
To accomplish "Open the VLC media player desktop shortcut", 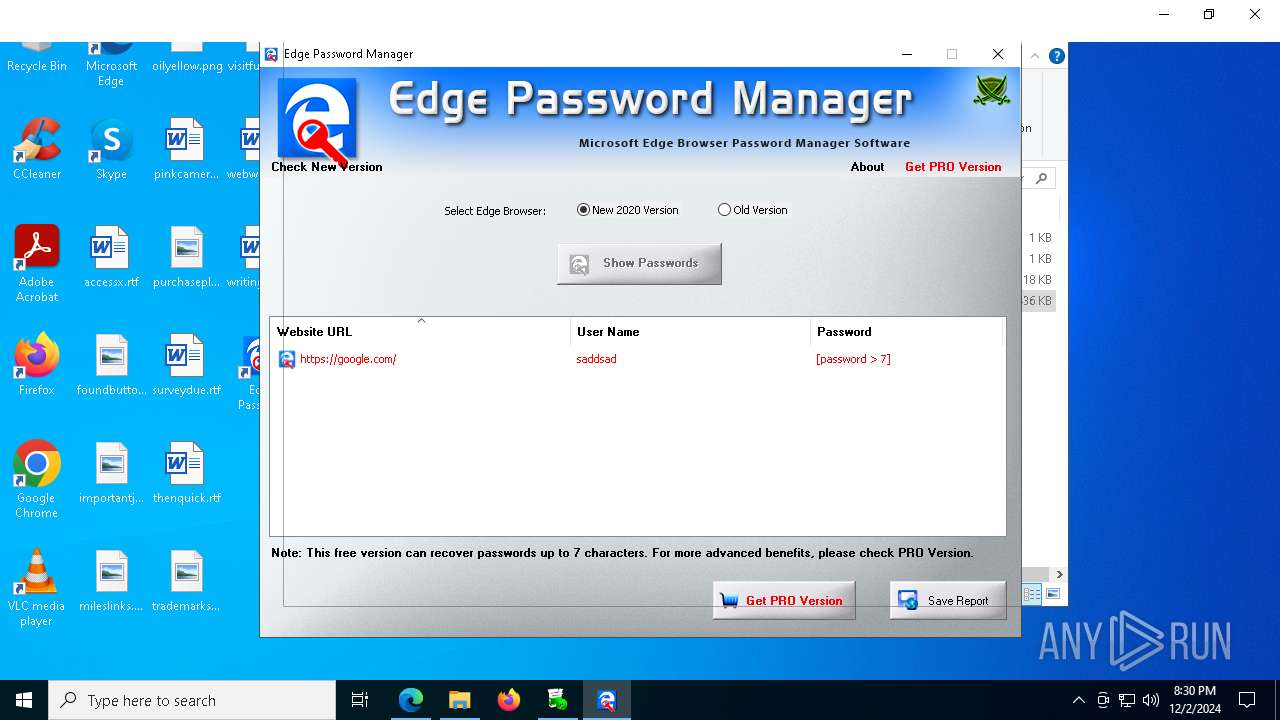I will [x=37, y=588].
